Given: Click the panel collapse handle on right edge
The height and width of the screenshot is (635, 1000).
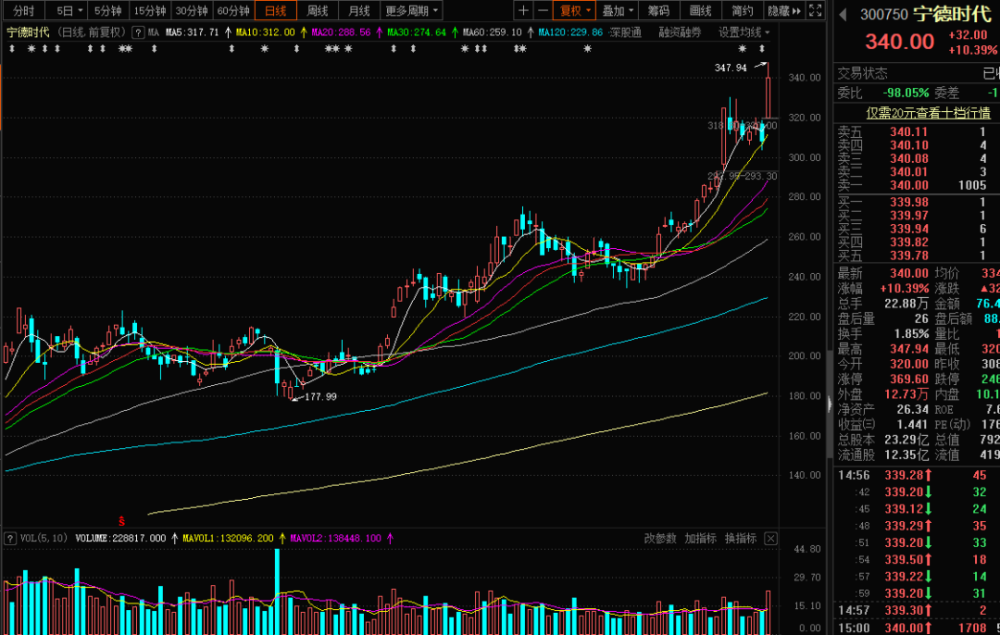Looking at the screenshot, I should pyautogui.click(x=827, y=403).
